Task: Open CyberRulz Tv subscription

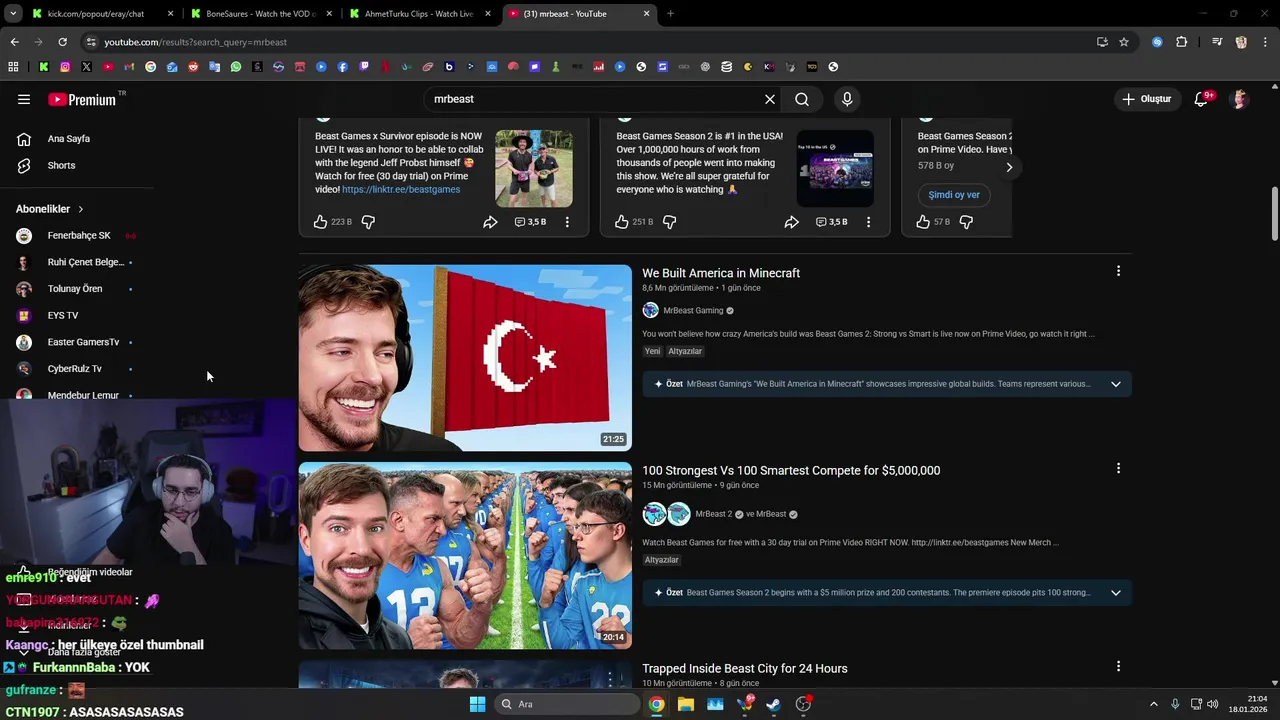Action: (74, 369)
